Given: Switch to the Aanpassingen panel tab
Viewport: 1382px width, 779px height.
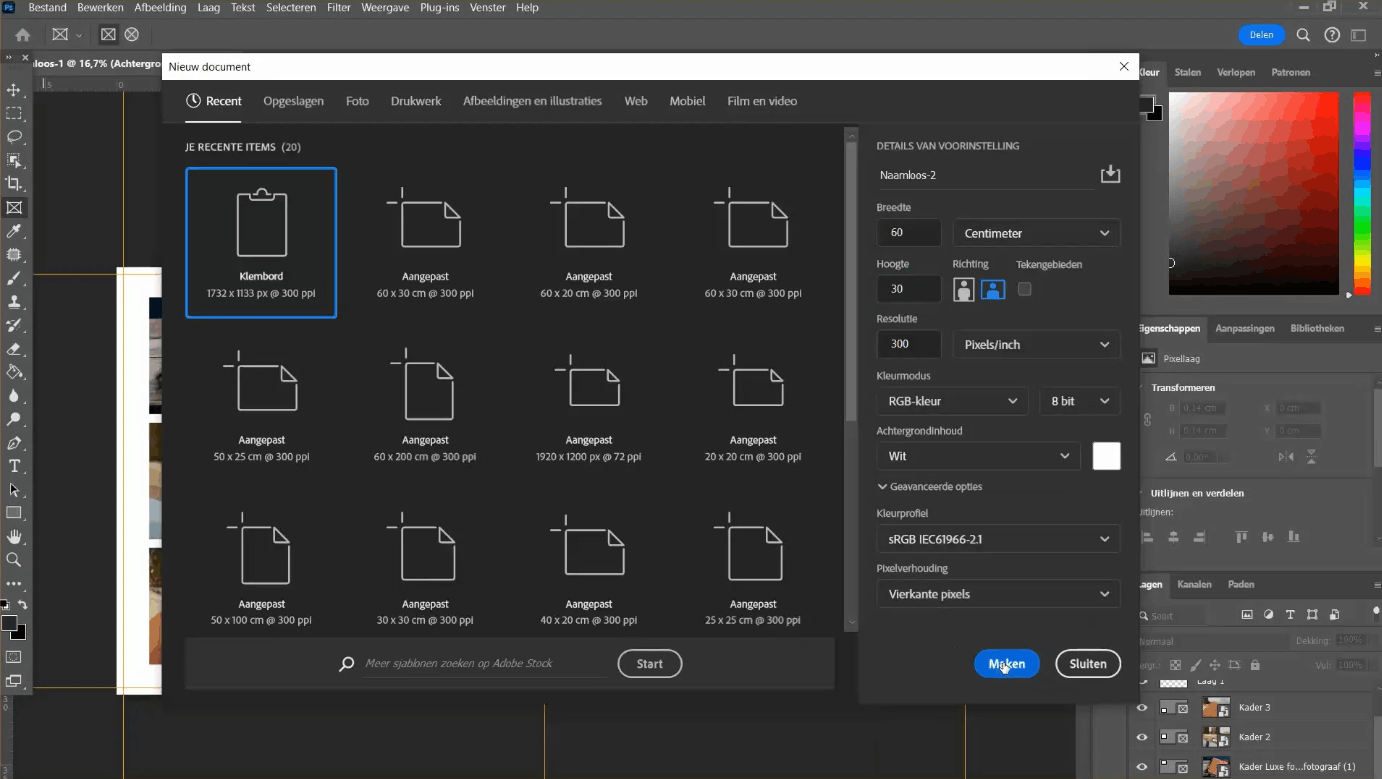Looking at the screenshot, I should click(1245, 328).
